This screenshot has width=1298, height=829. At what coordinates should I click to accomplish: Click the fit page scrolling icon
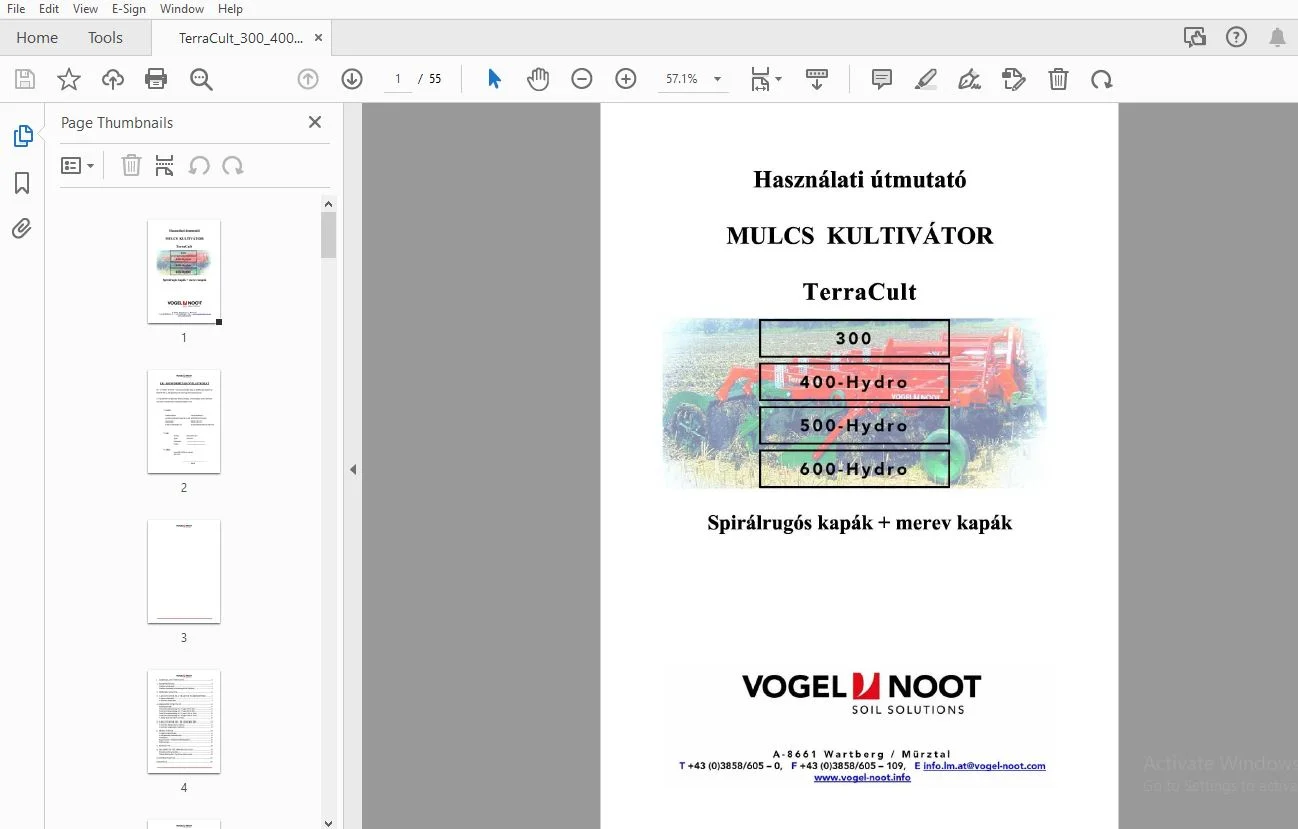coord(760,79)
